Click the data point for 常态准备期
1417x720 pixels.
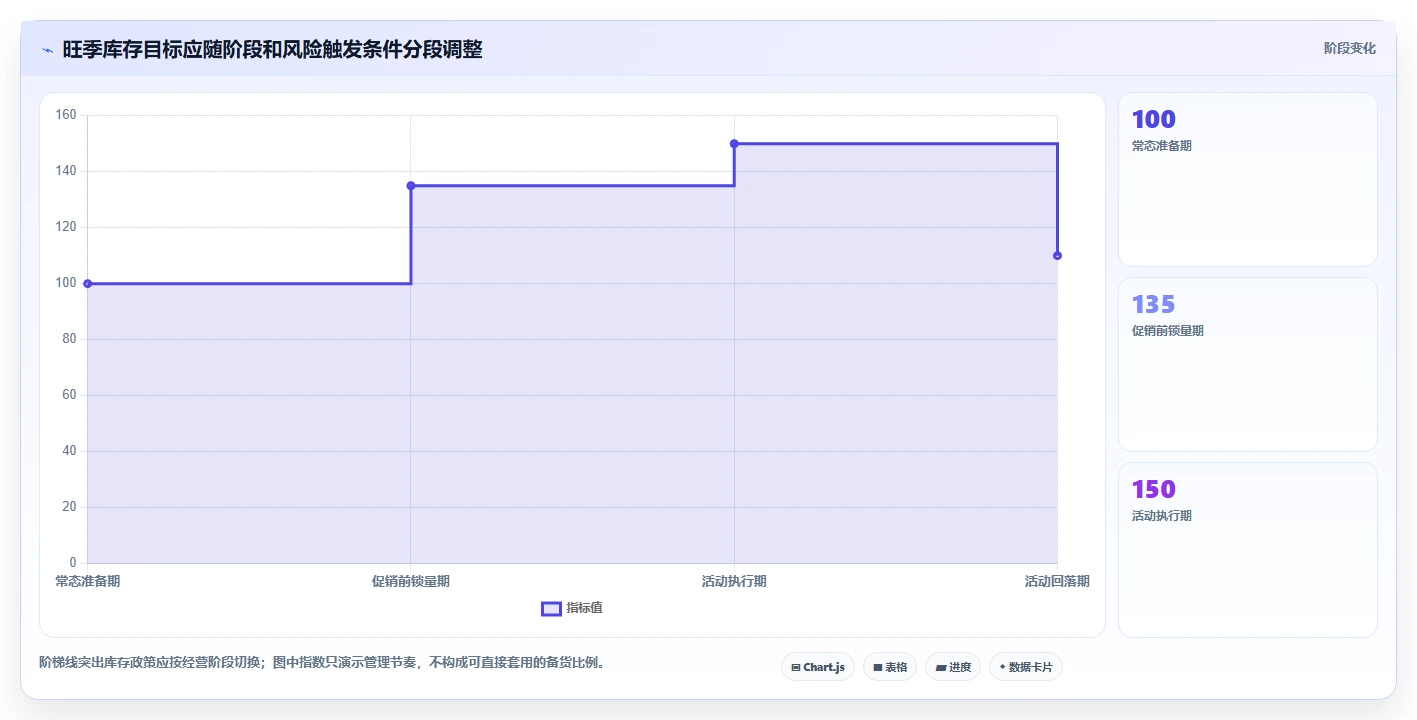pos(88,284)
